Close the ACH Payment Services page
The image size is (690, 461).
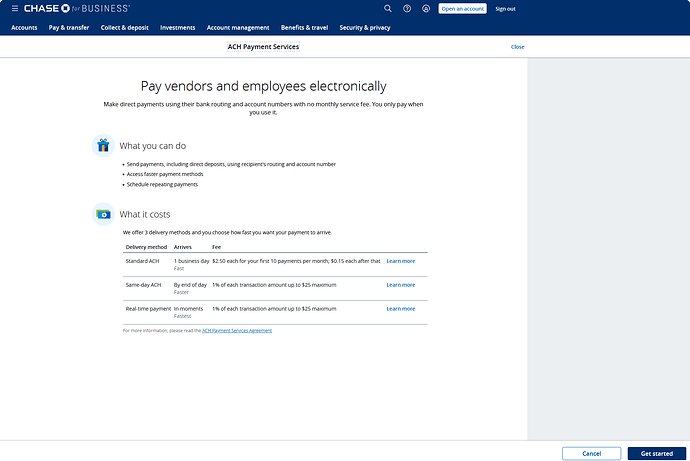pos(517,47)
